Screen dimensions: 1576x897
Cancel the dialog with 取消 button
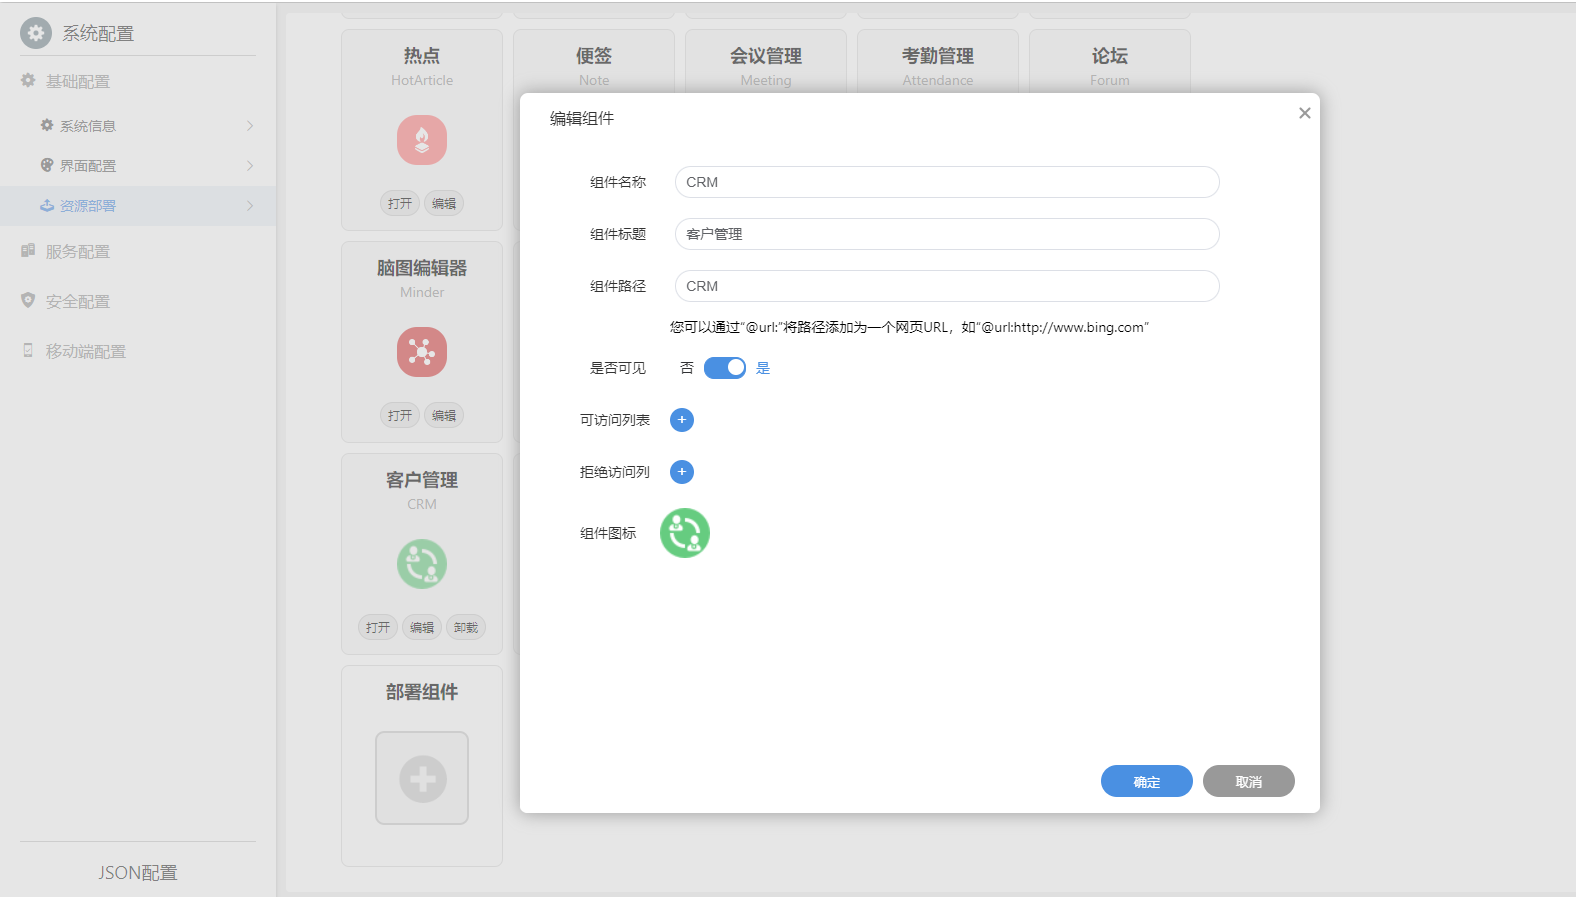tap(1248, 781)
